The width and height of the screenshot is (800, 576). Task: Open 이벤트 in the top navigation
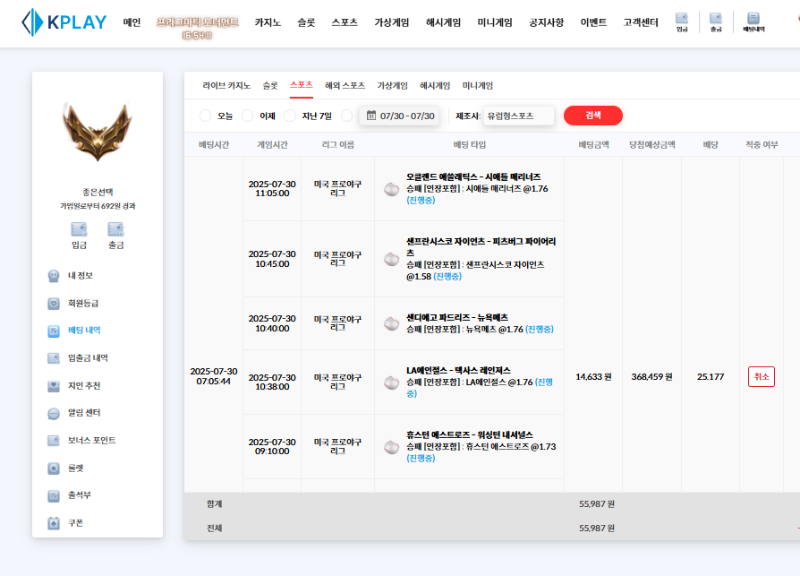(593, 22)
